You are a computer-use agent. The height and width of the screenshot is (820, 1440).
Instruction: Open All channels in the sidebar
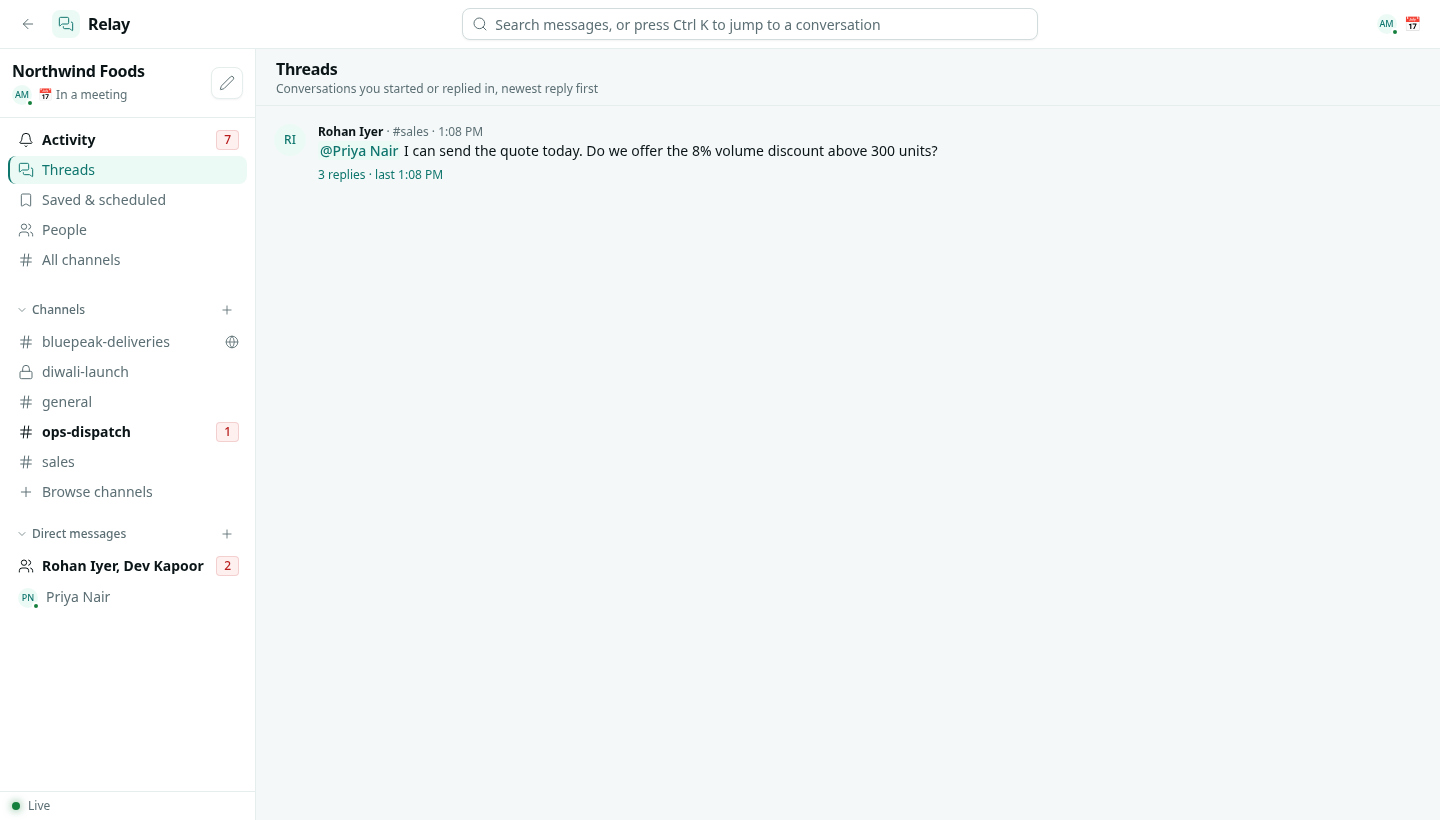pos(127,260)
